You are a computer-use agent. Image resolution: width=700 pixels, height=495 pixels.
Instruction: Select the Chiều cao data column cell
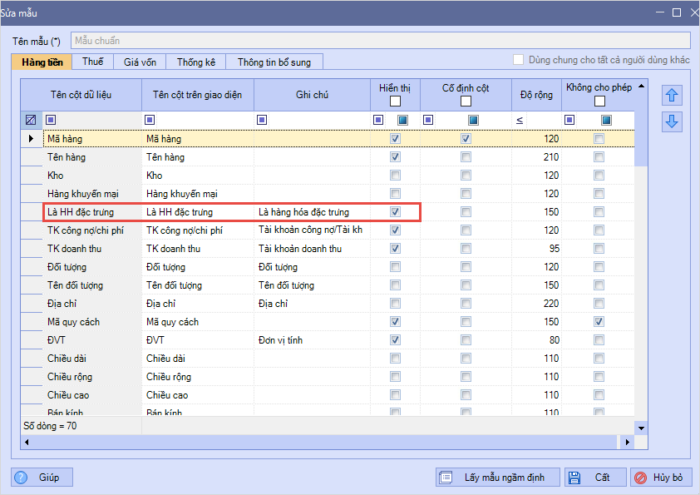pos(92,395)
